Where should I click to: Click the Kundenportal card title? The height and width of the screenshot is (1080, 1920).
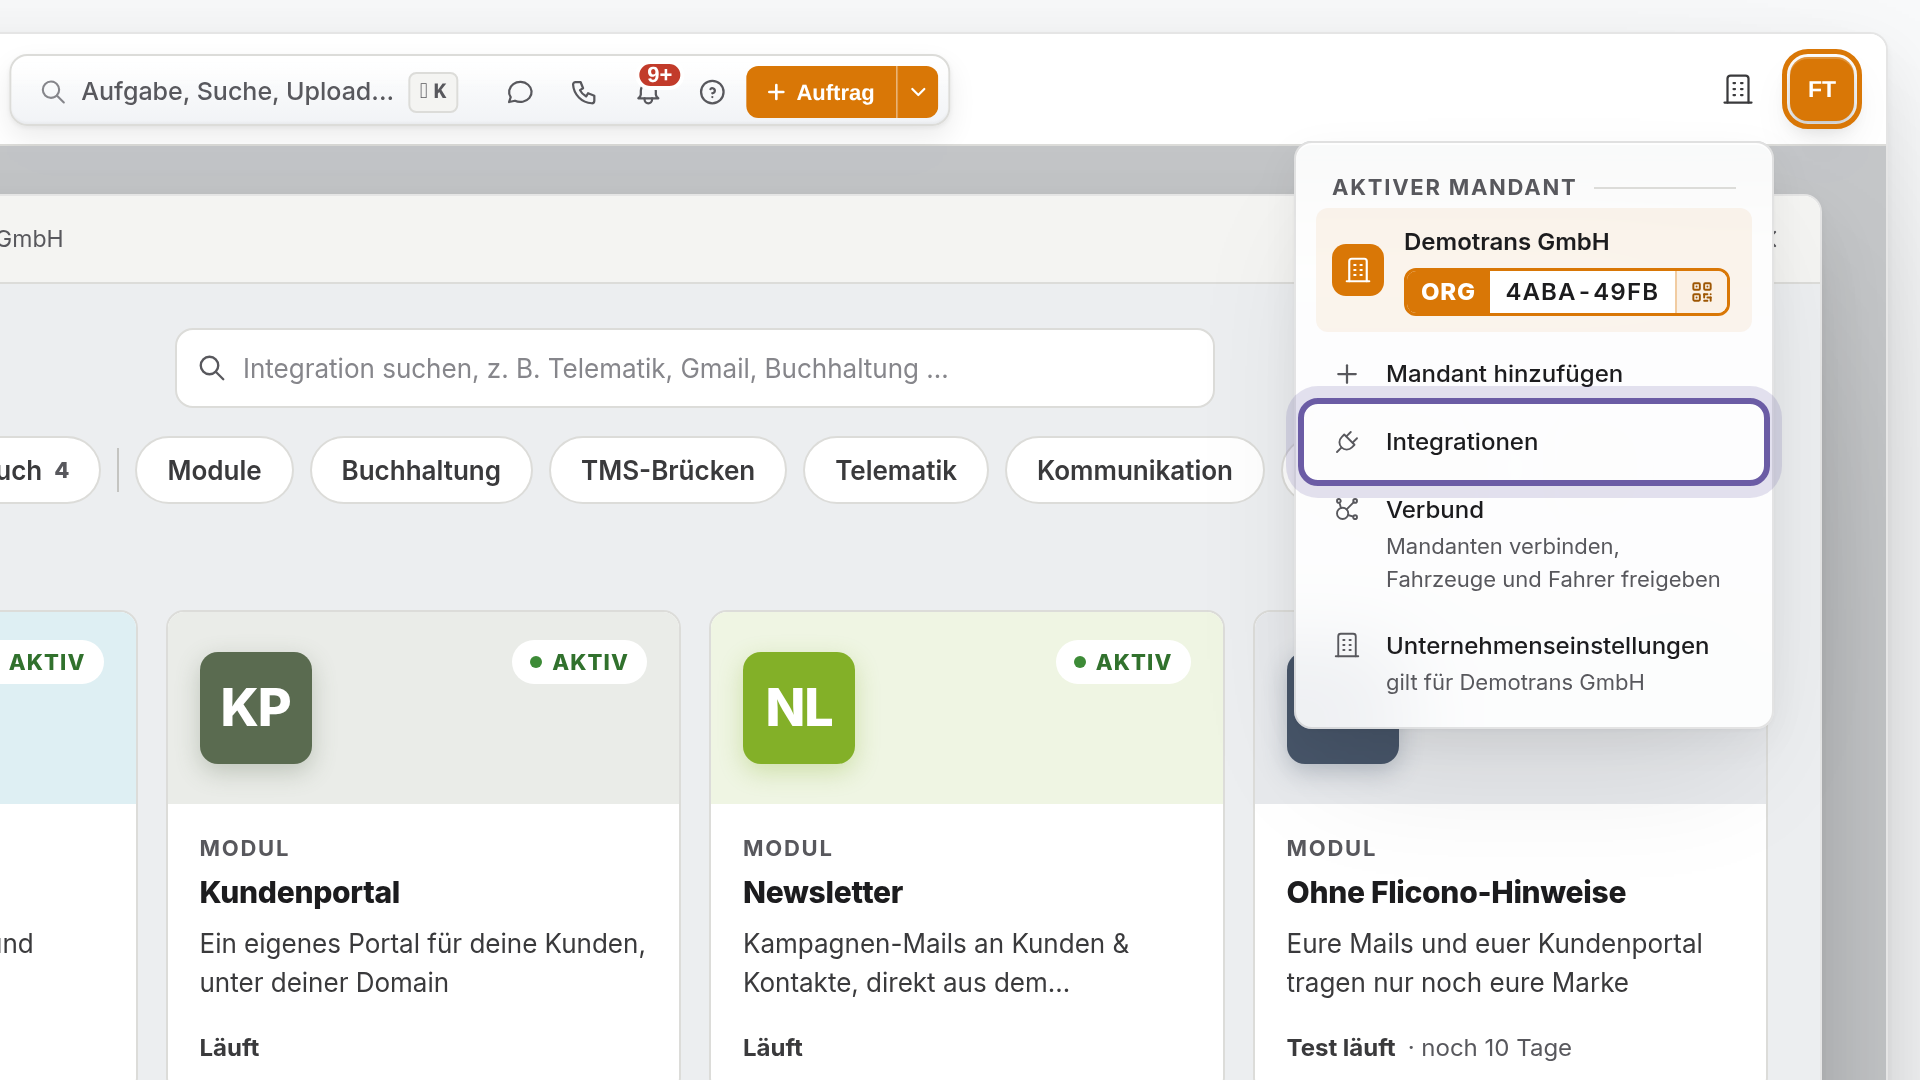(299, 892)
